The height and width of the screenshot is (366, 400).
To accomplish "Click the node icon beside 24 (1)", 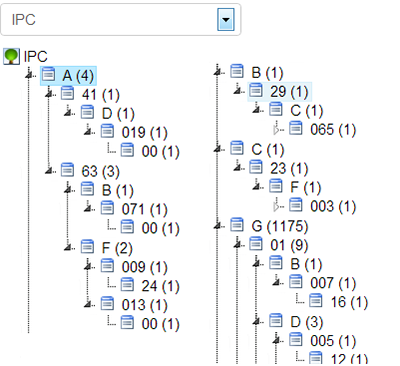I will coord(127,285).
